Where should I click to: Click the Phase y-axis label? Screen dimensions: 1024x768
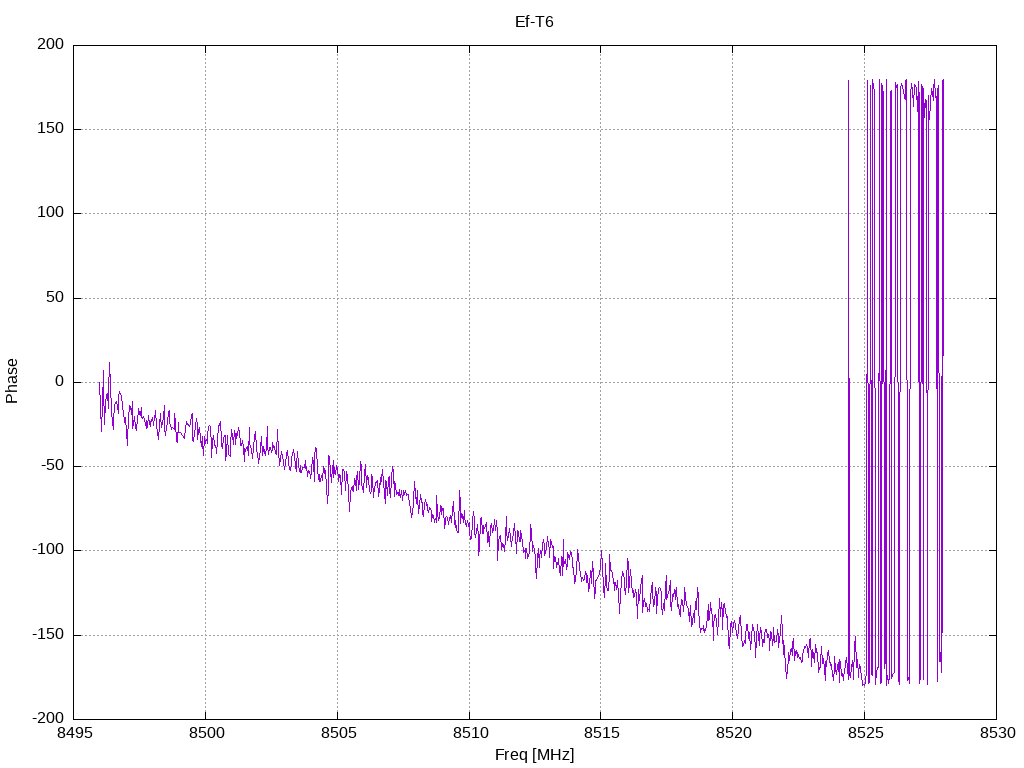pyautogui.click(x=12, y=381)
